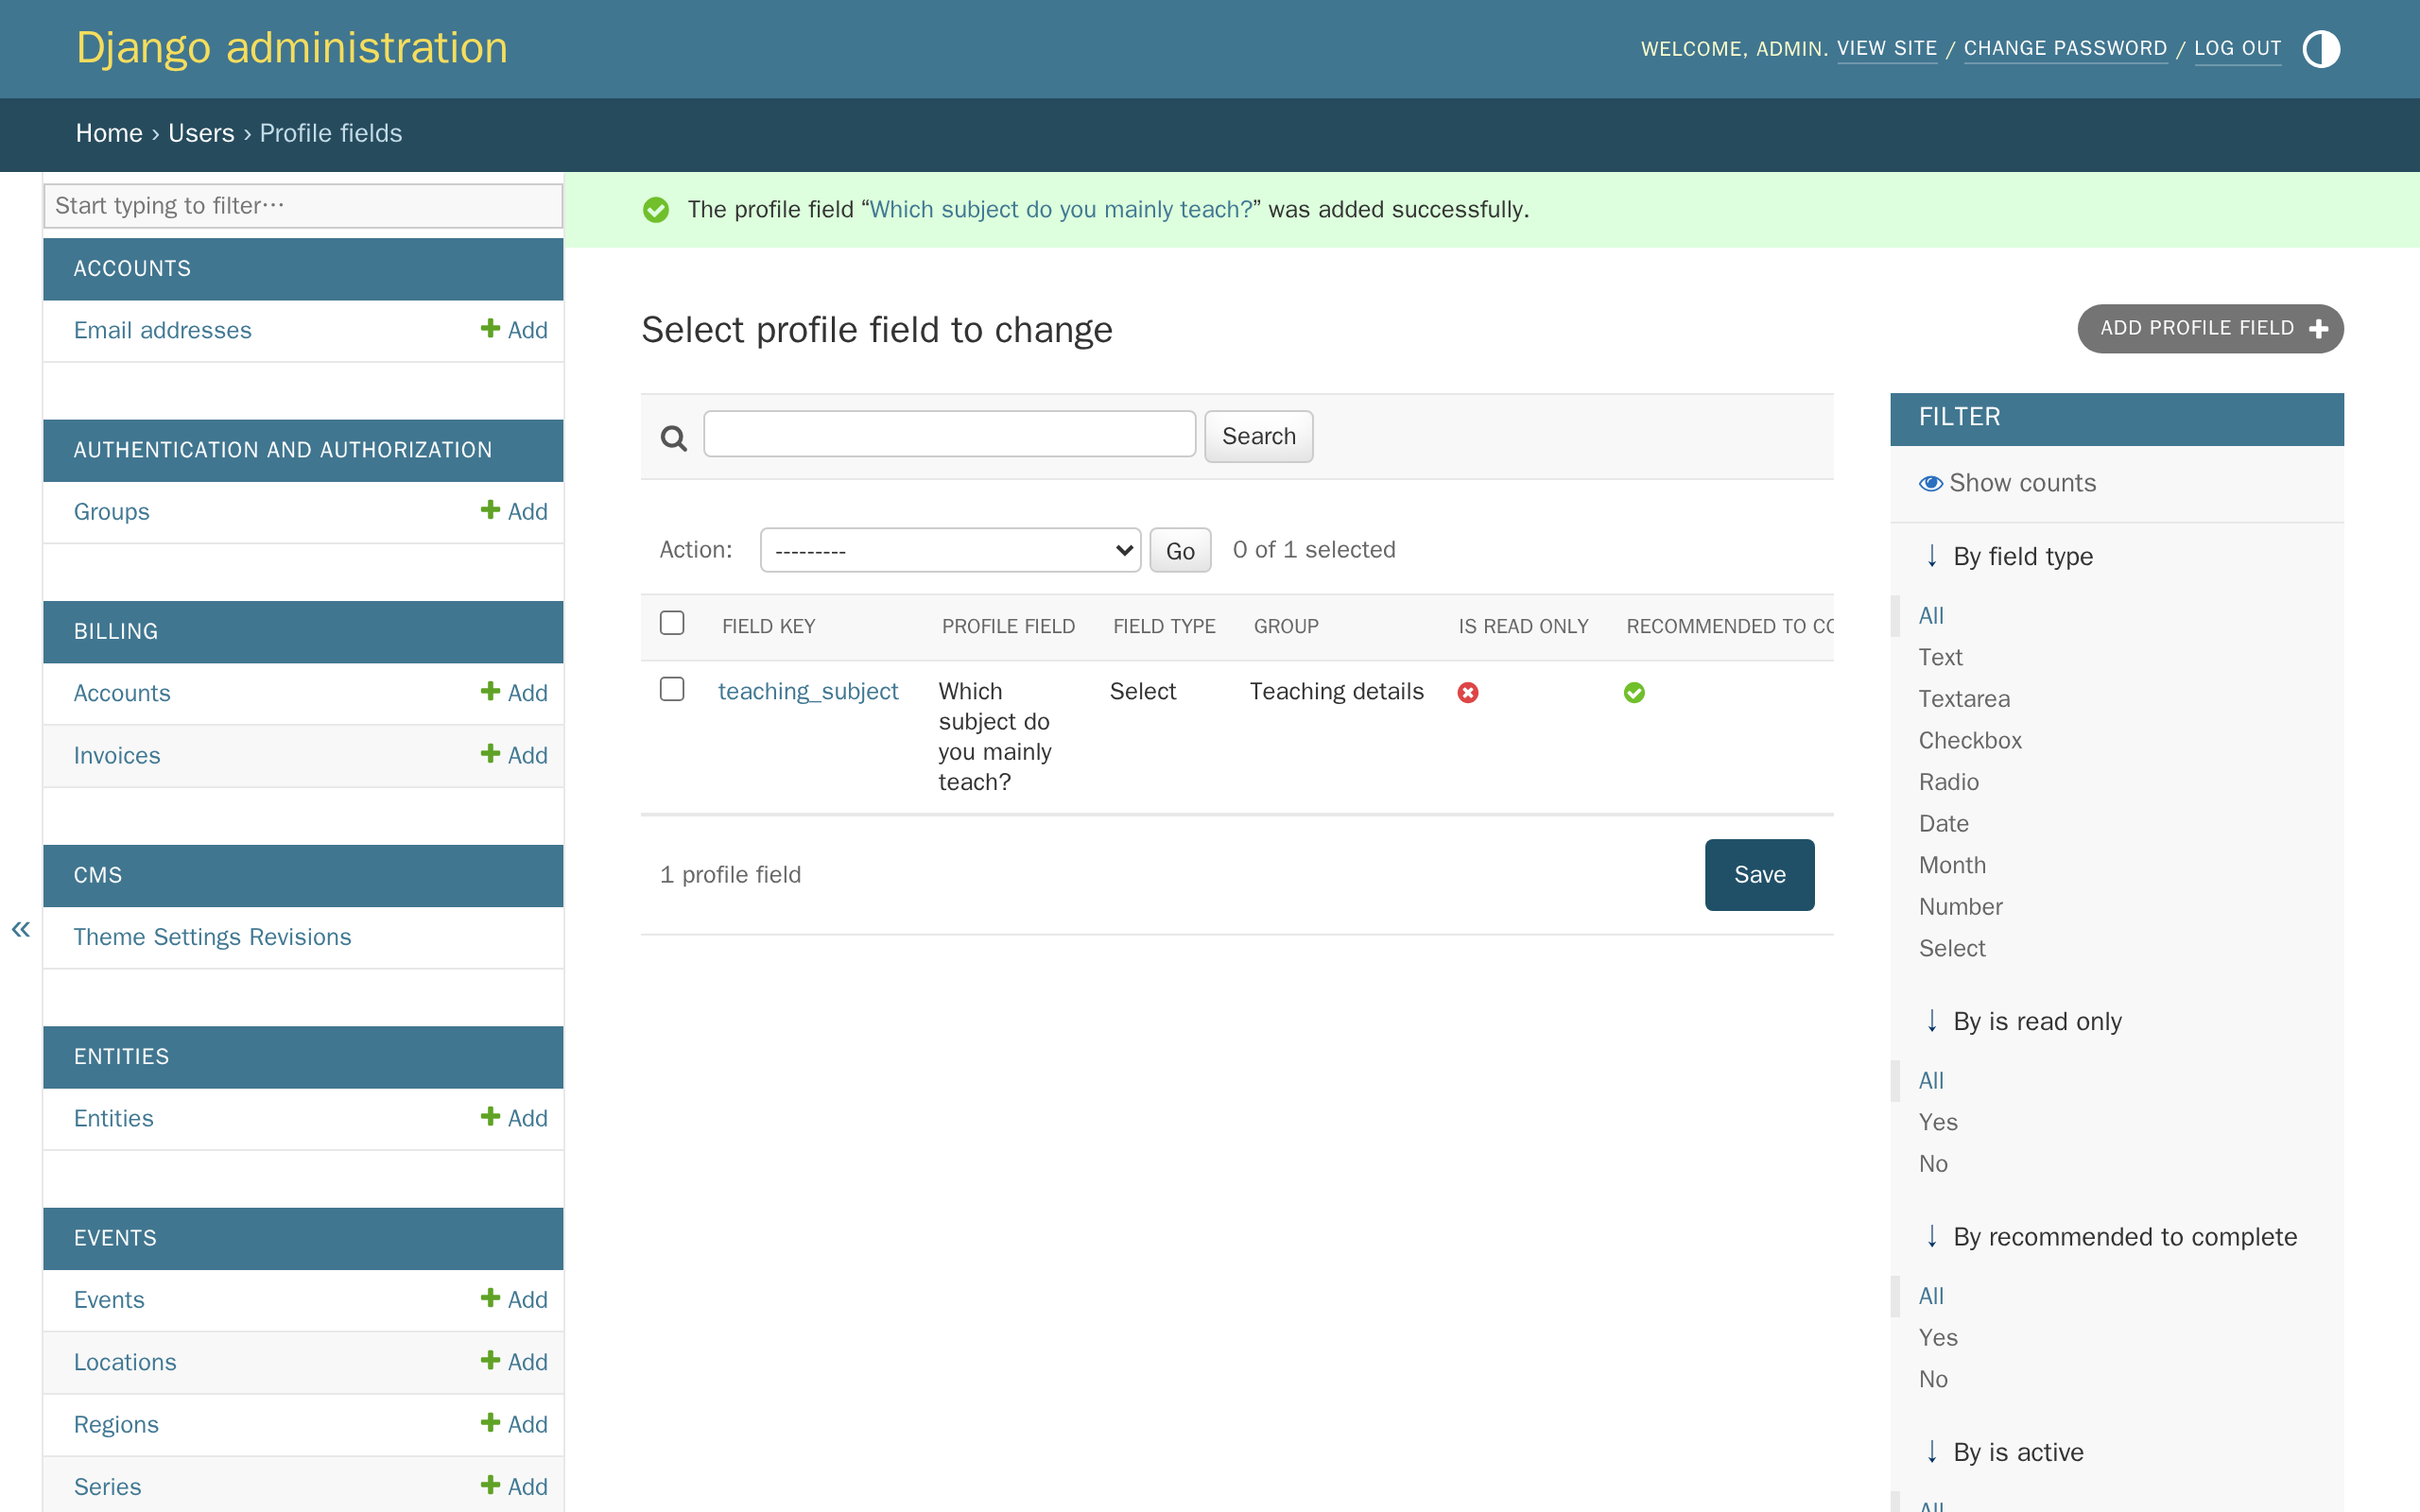Go to Users breadcrumb

[x=201, y=133]
